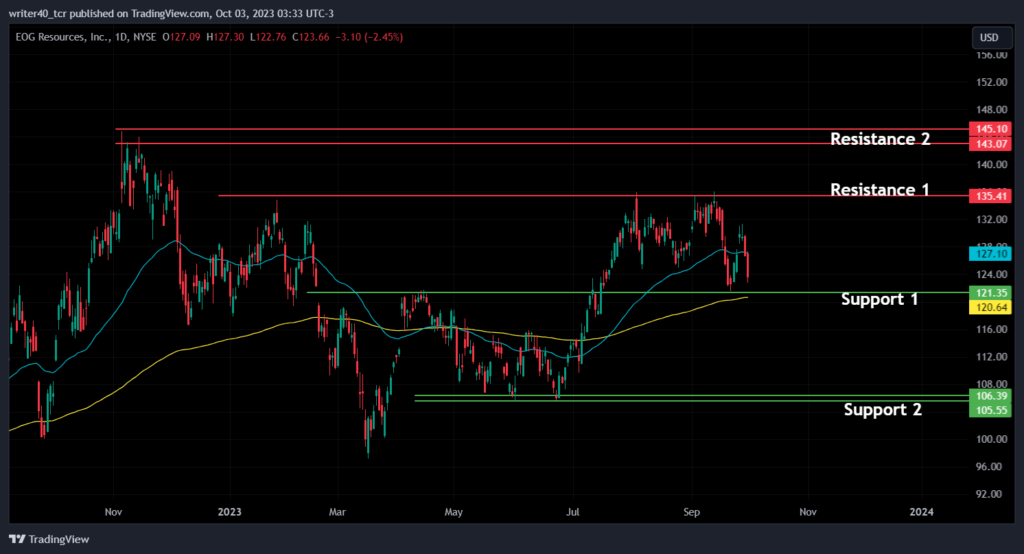Click the 100.00 price axis tick
The width and height of the screenshot is (1024, 554).
(x=991, y=439)
